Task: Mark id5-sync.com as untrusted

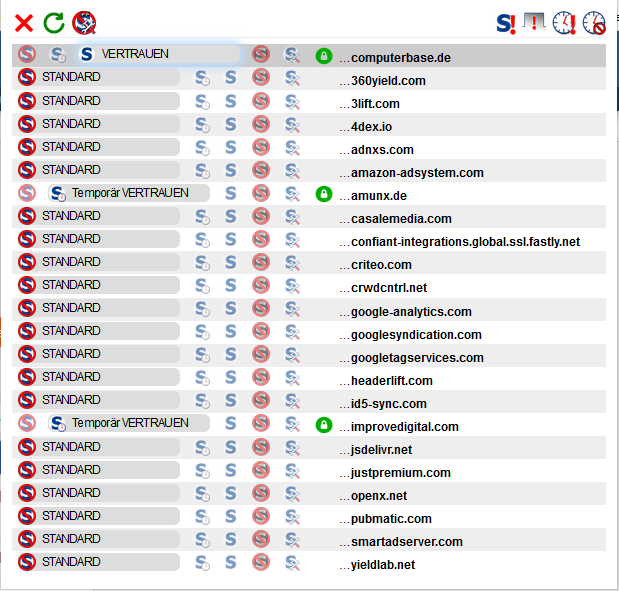Action: 261,400
